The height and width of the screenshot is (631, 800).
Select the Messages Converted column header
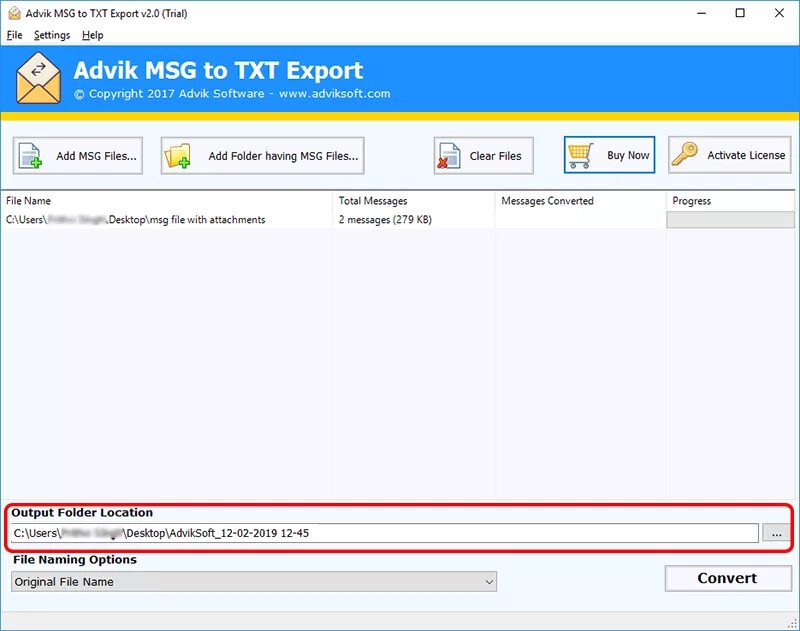(580, 200)
